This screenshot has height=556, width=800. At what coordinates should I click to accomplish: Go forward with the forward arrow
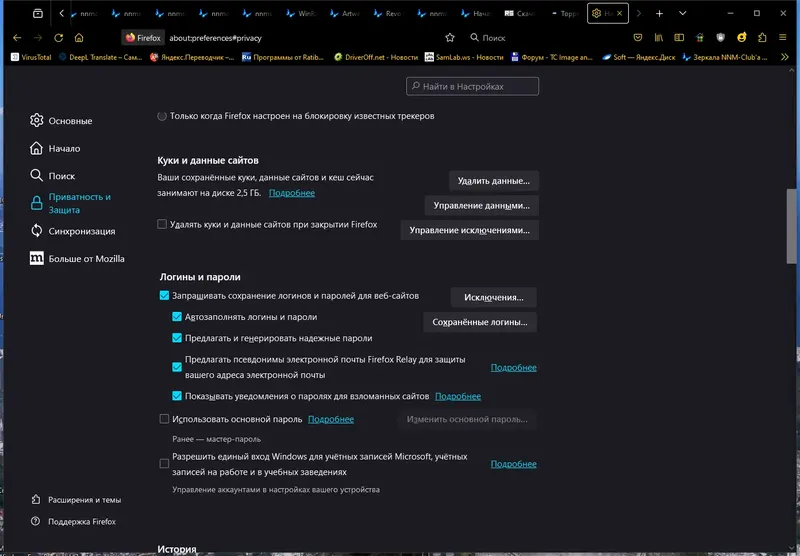click(x=38, y=38)
